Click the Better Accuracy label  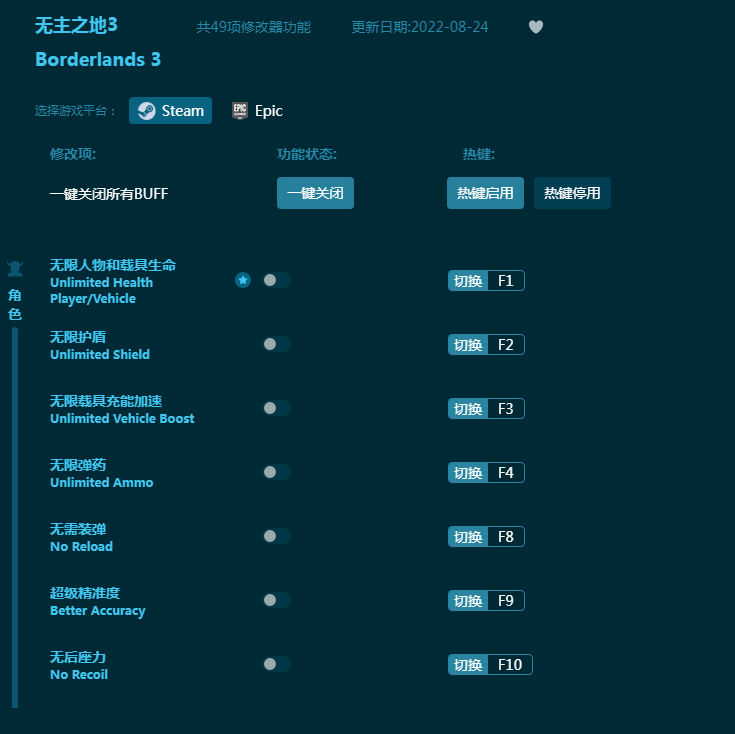click(98, 611)
